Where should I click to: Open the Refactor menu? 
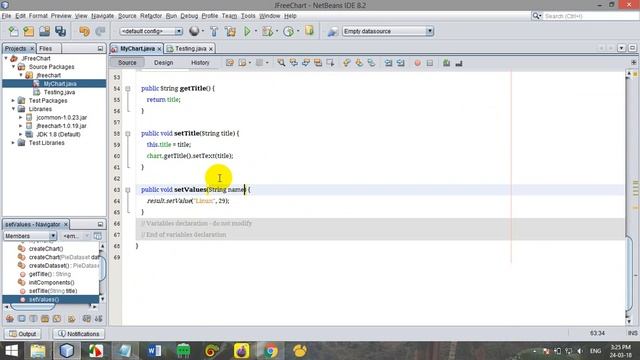pos(151,16)
